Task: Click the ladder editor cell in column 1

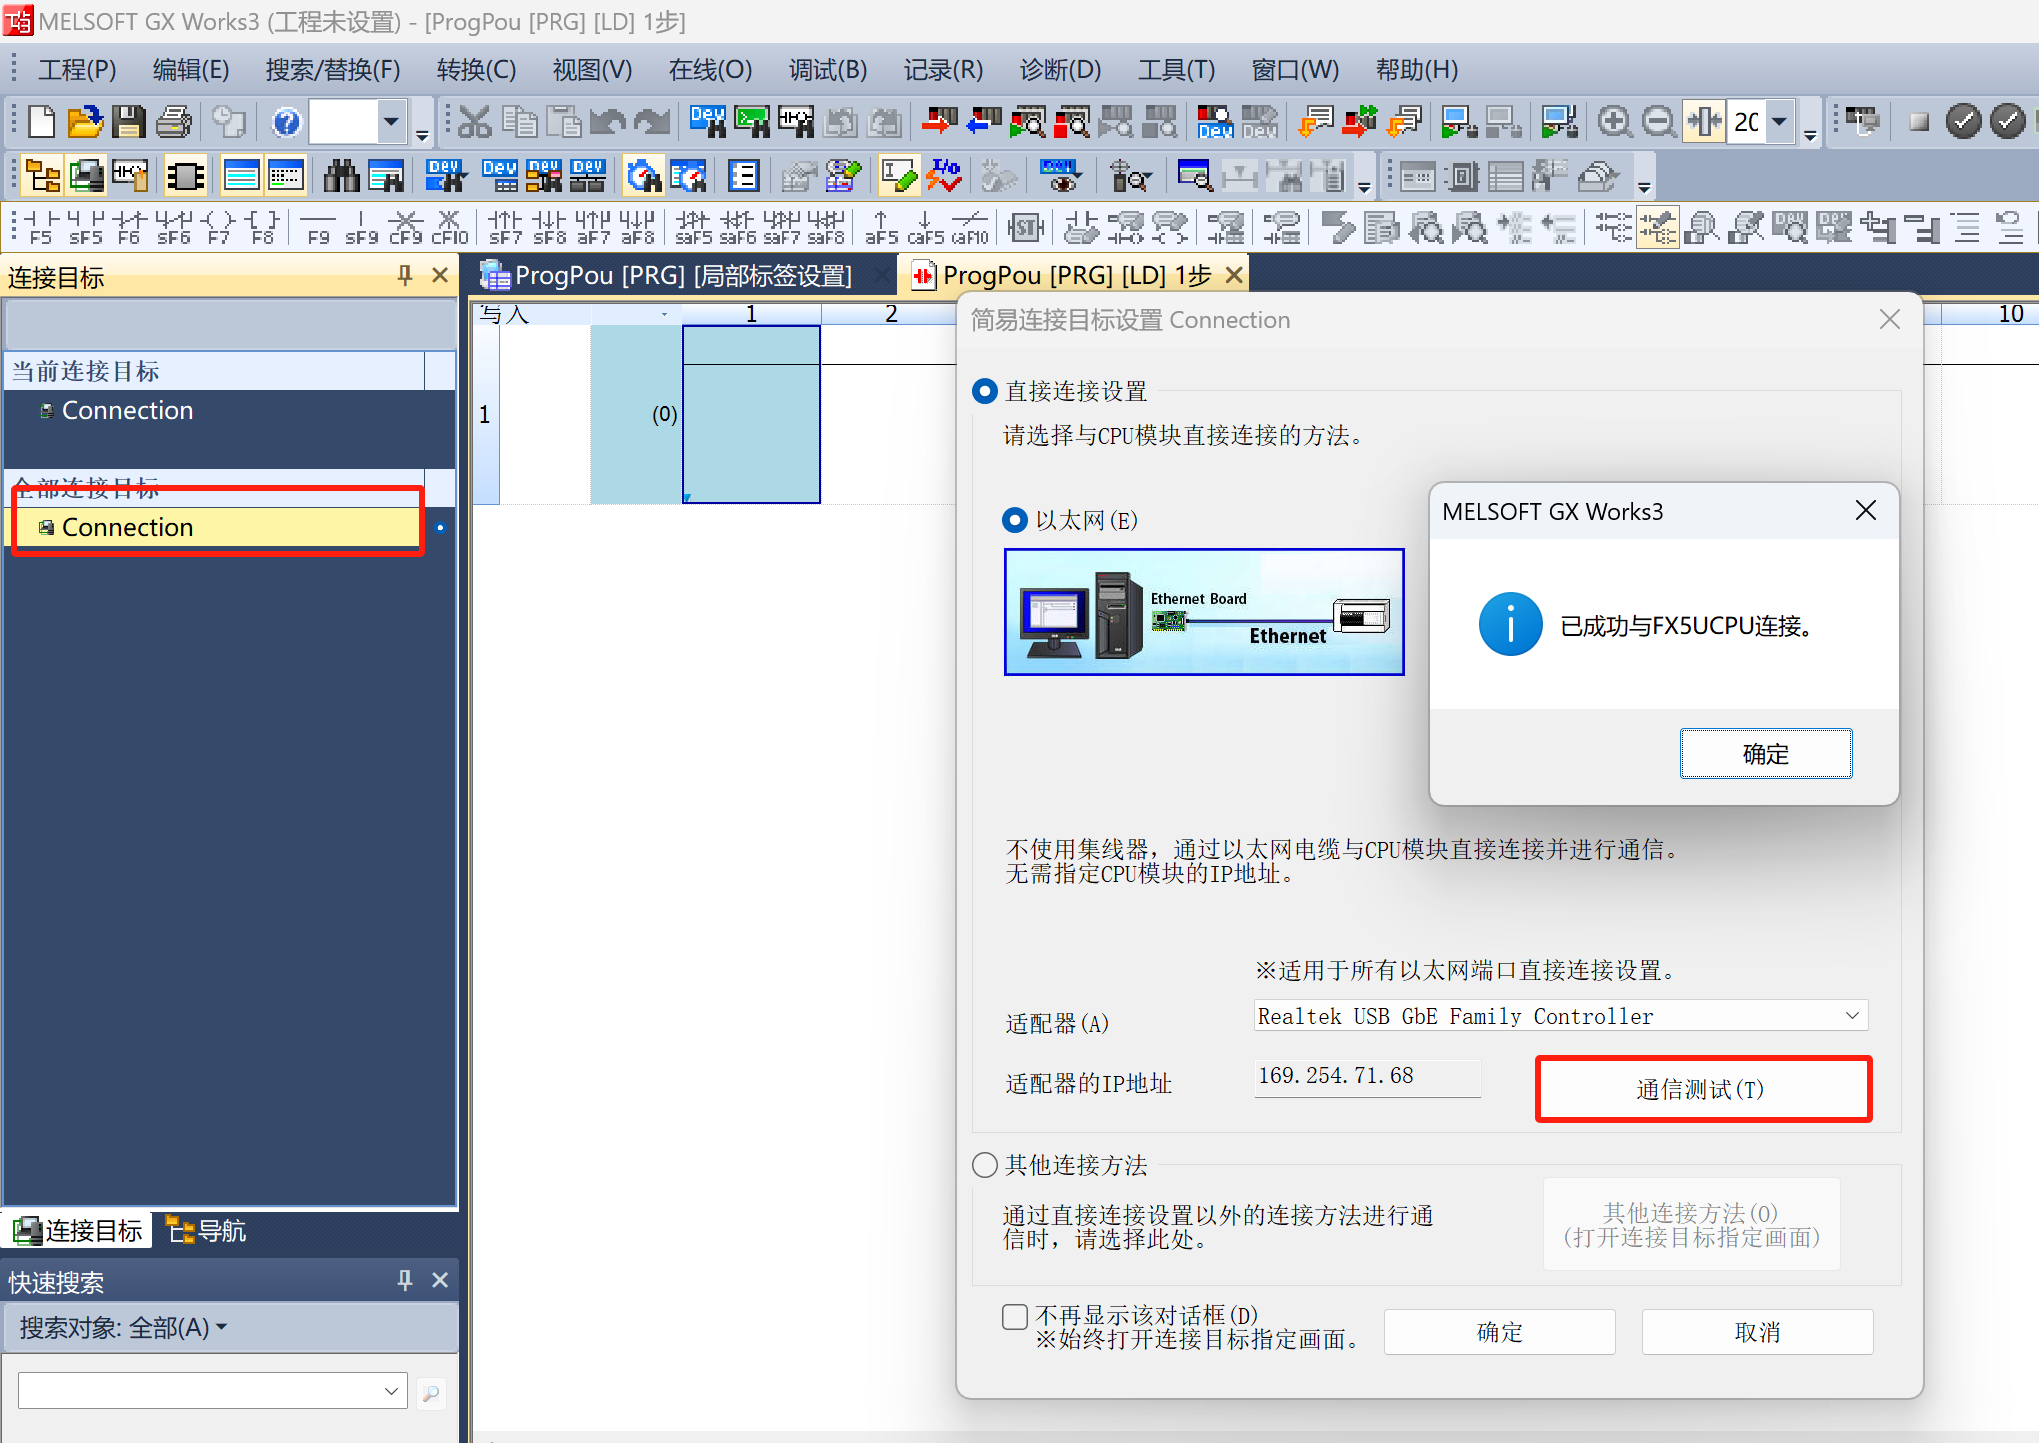Action: tap(751, 414)
